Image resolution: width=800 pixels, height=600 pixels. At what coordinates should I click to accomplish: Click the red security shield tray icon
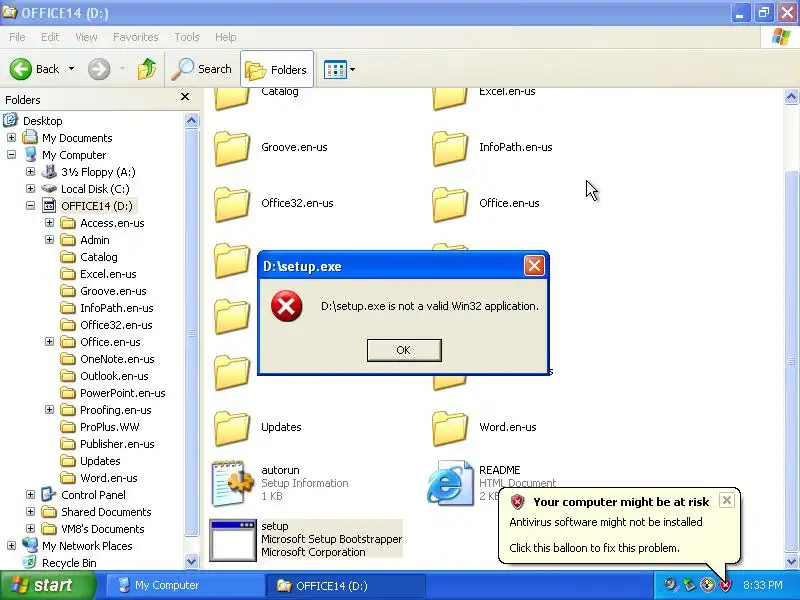coord(724,585)
